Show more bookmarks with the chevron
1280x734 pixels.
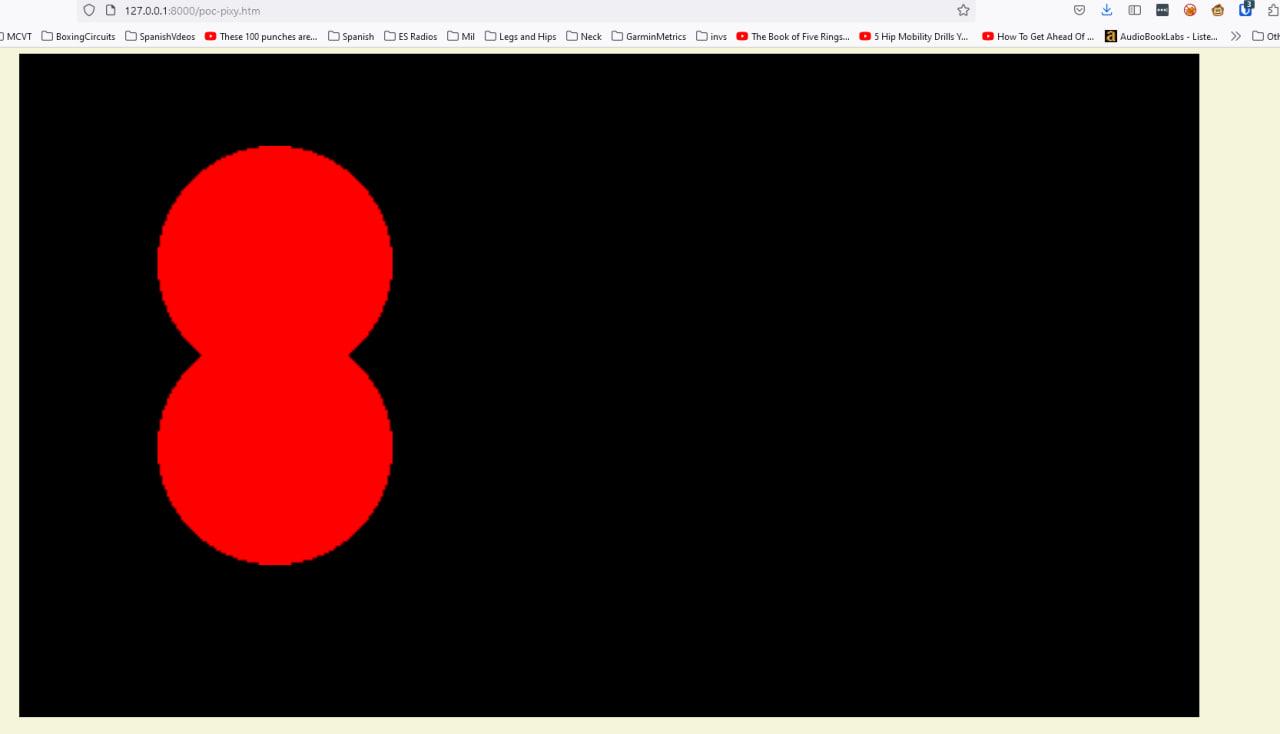(x=1236, y=36)
